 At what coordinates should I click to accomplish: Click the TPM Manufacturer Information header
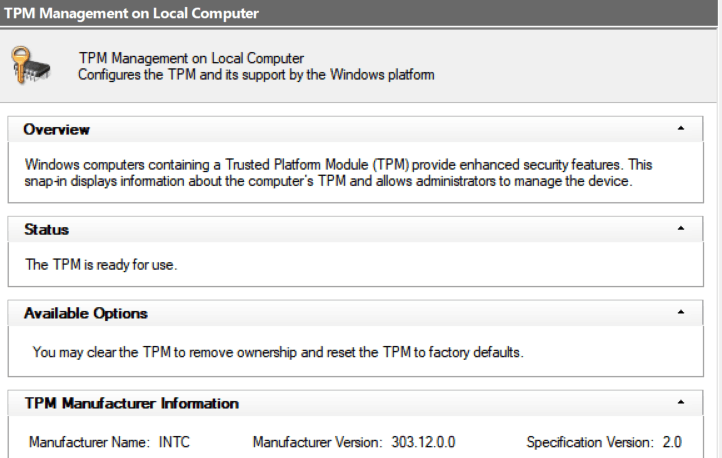[355, 403]
